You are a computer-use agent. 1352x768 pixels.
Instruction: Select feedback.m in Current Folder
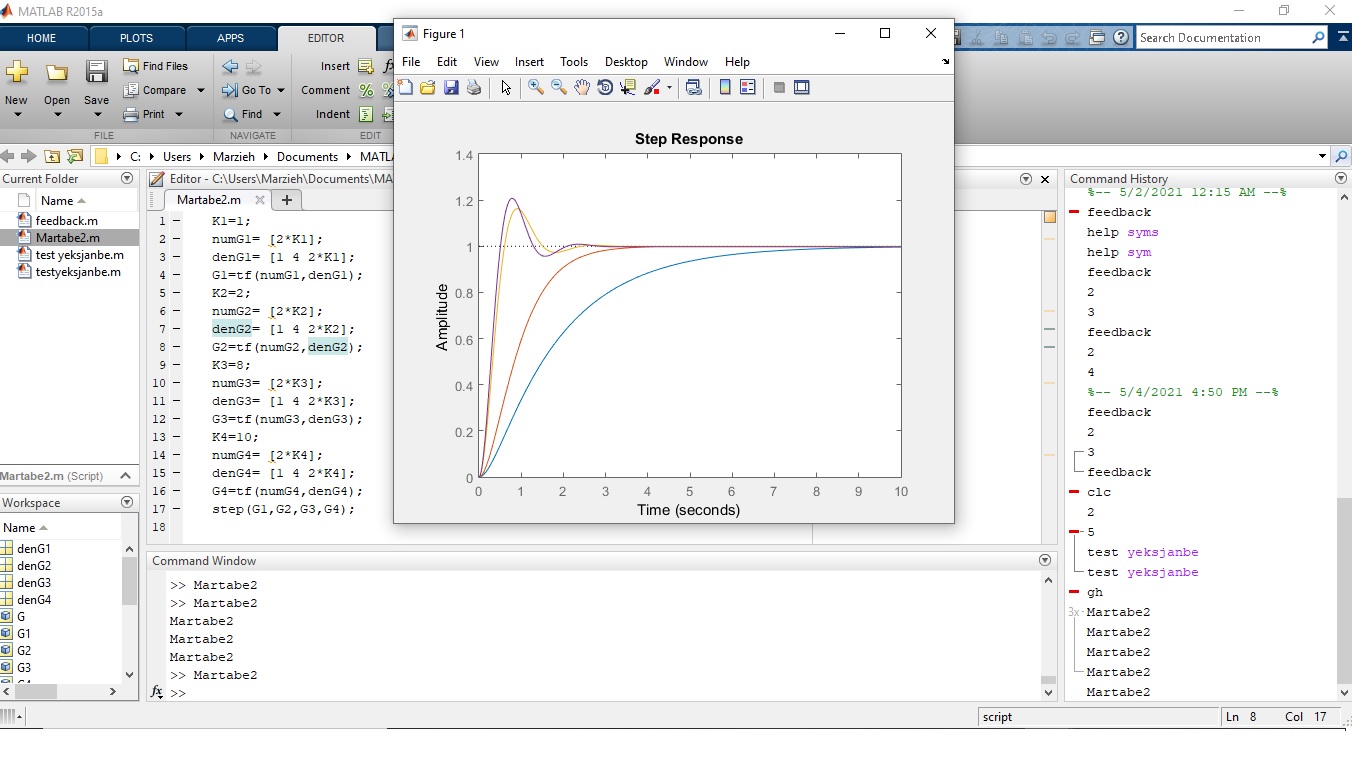[x=67, y=221]
